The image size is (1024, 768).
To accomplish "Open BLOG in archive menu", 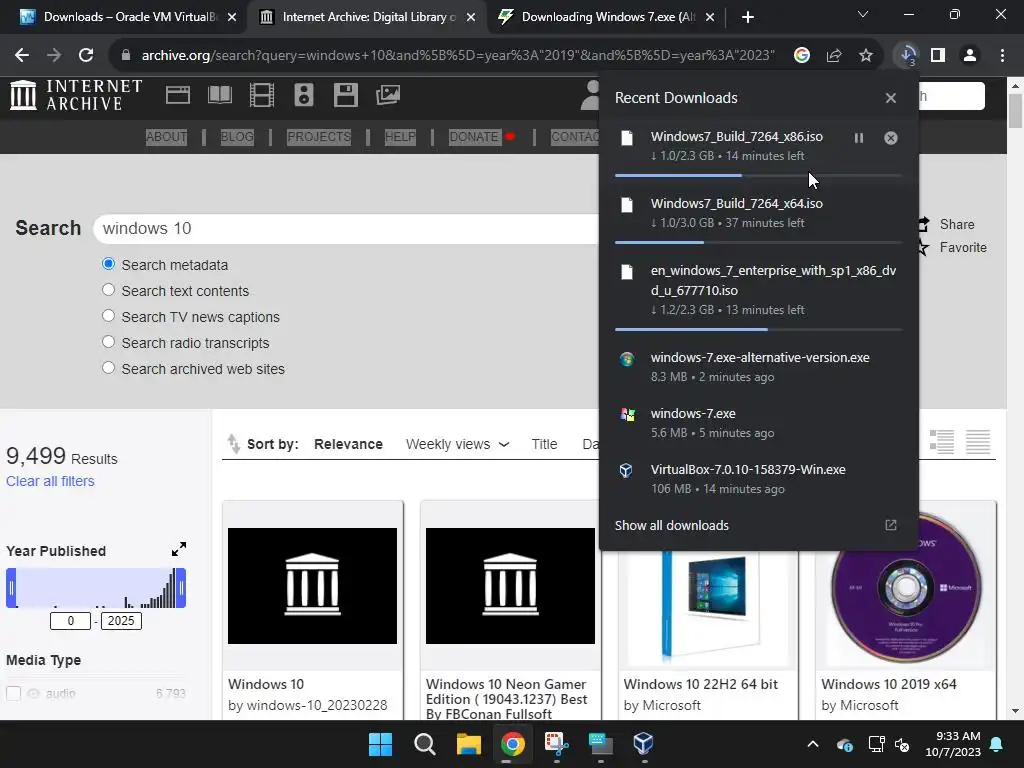I will (237, 136).
